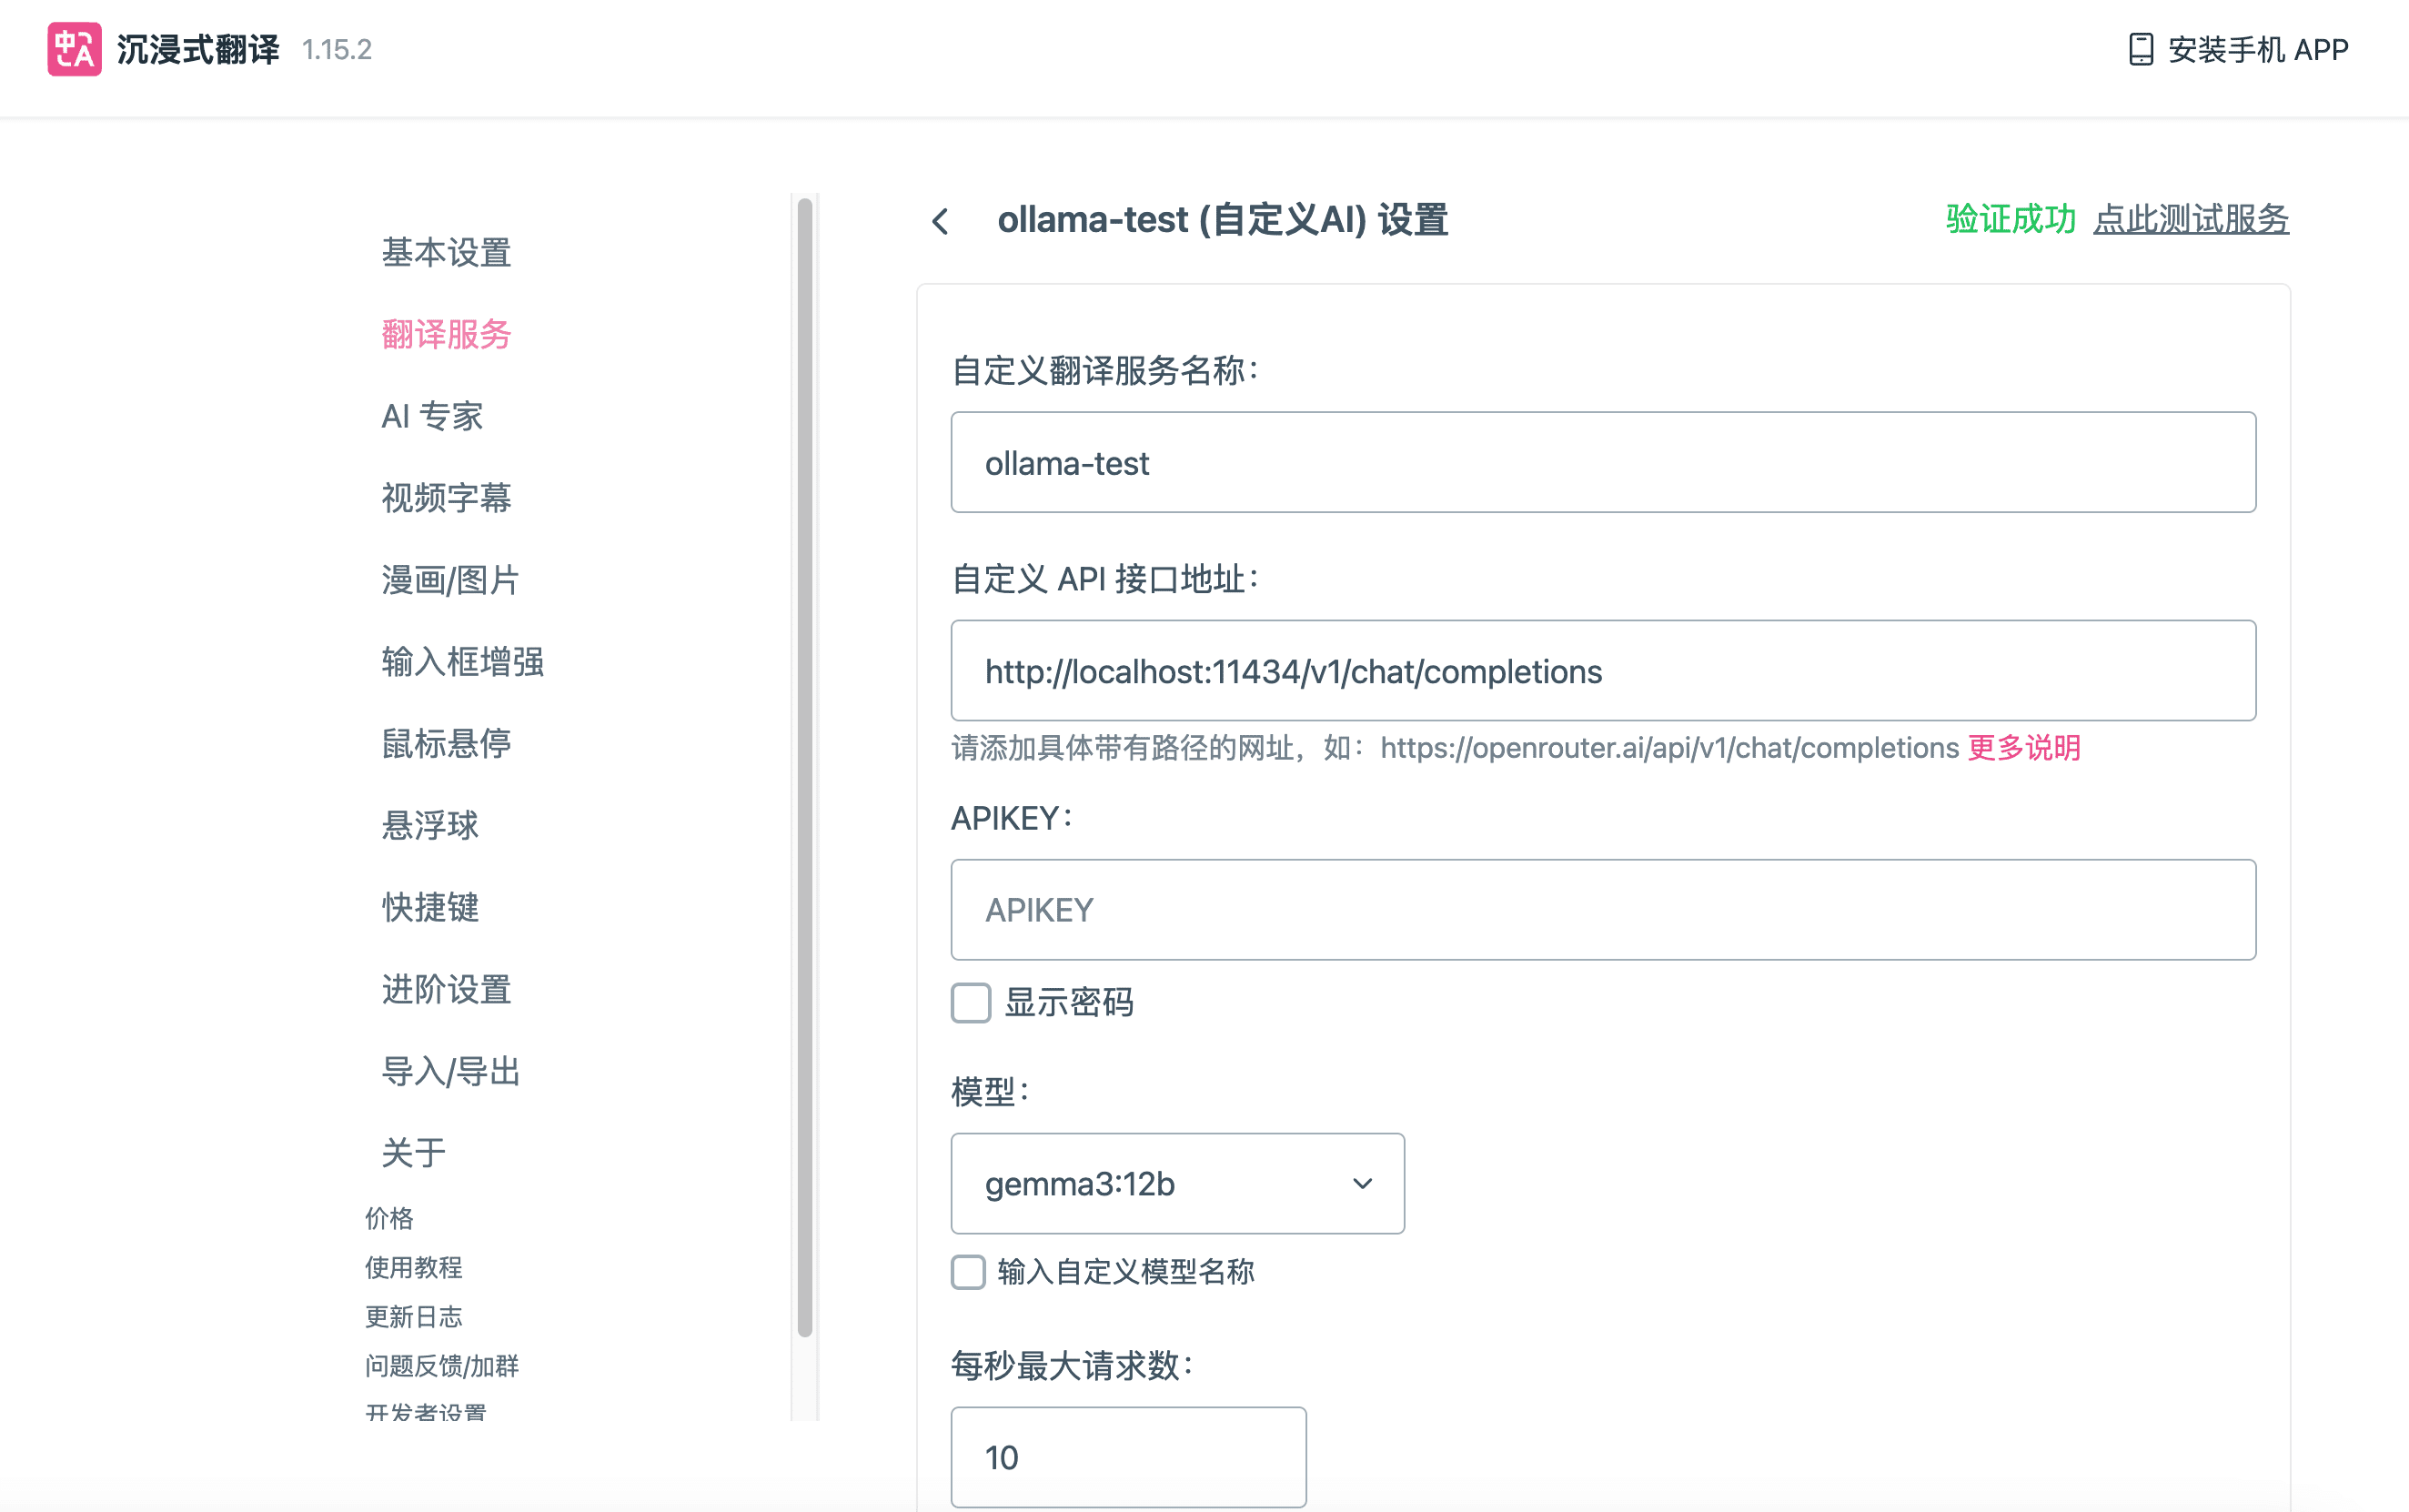Click the 沉浸式翻译 title text

198,49
